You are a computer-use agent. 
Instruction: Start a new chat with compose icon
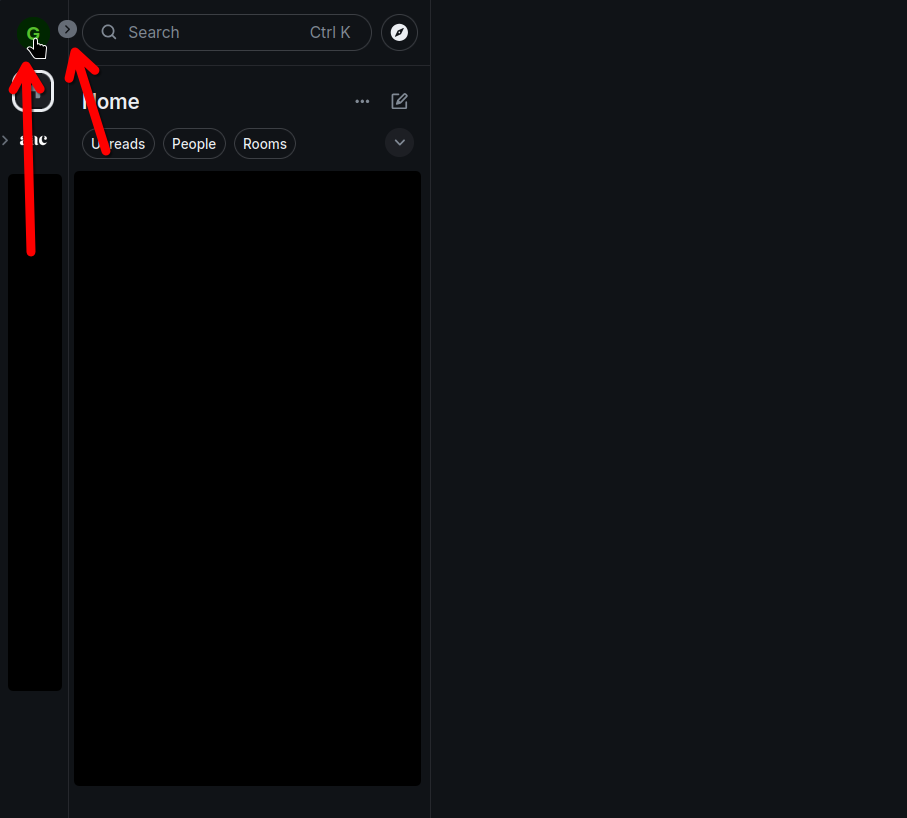(x=399, y=101)
